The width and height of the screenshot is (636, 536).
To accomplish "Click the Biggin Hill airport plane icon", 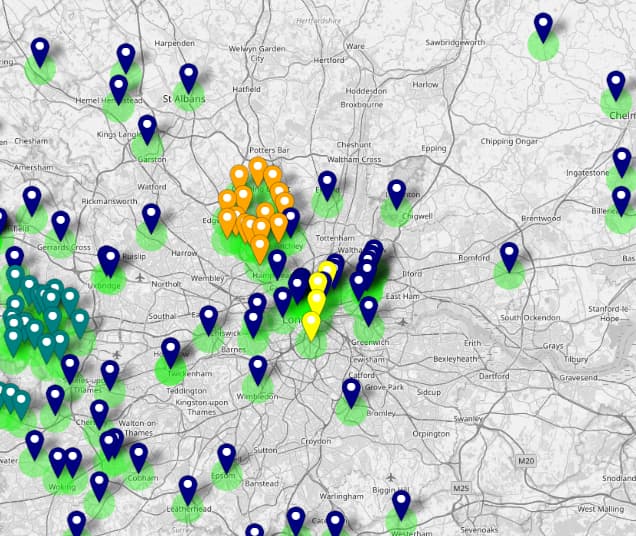I will [390, 476].
